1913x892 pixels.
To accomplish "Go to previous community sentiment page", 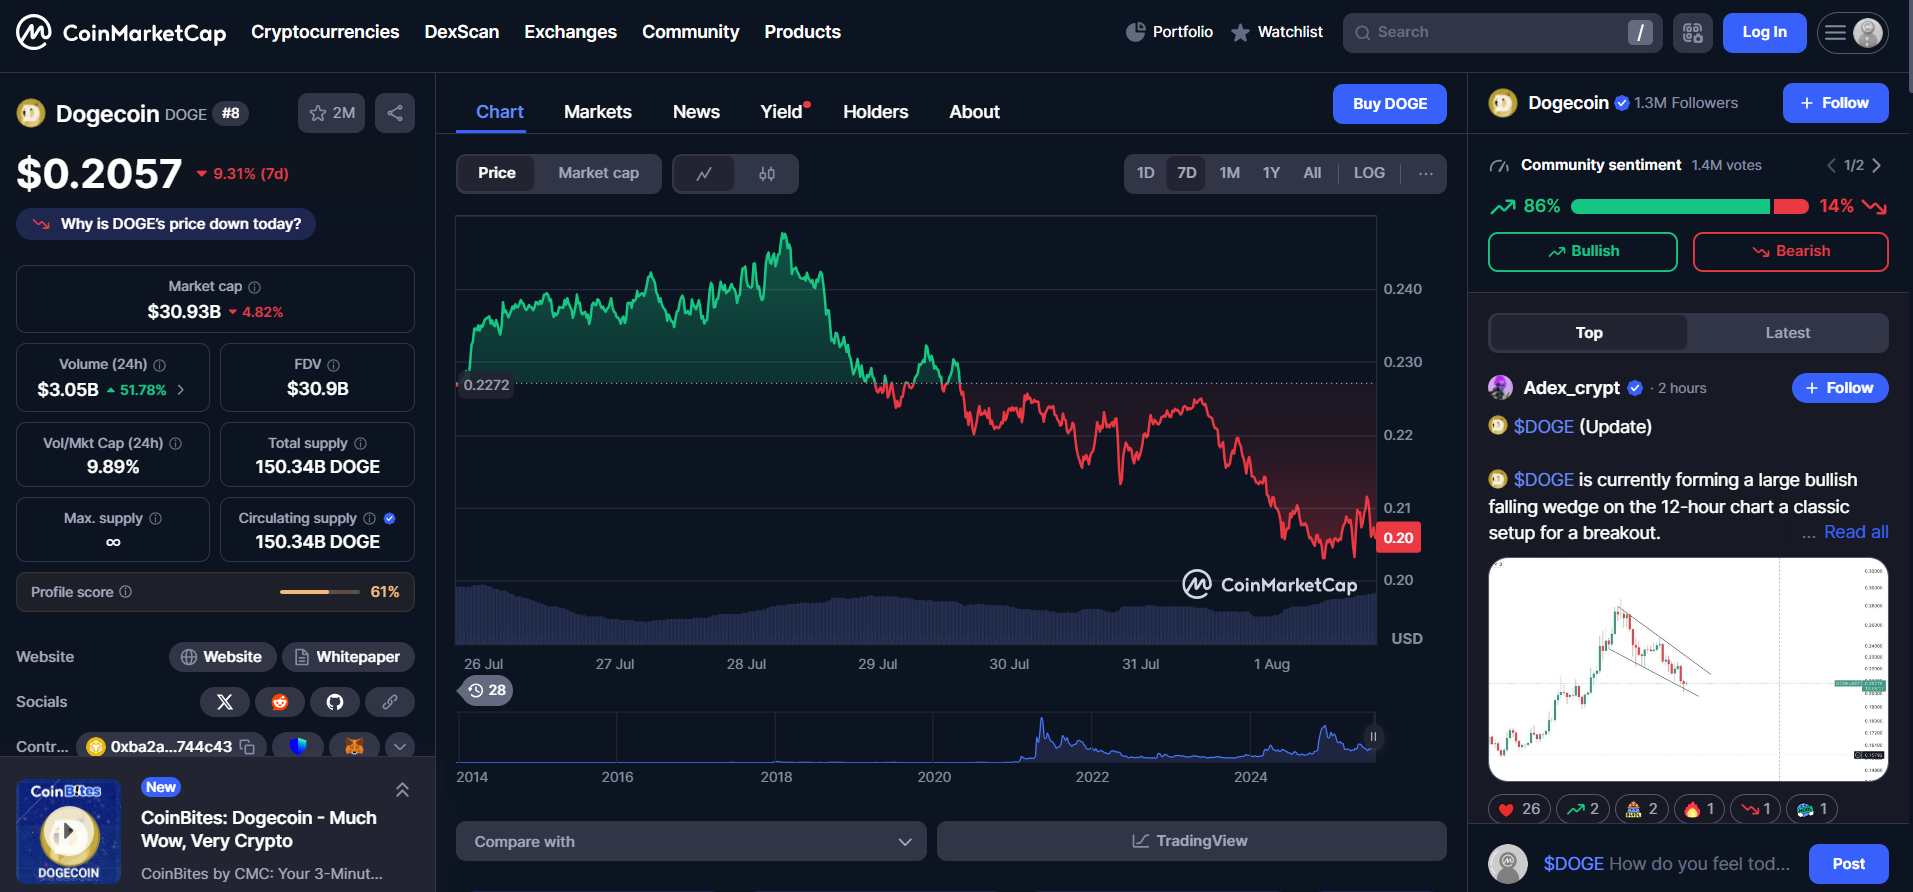I will pos(1831,165).
